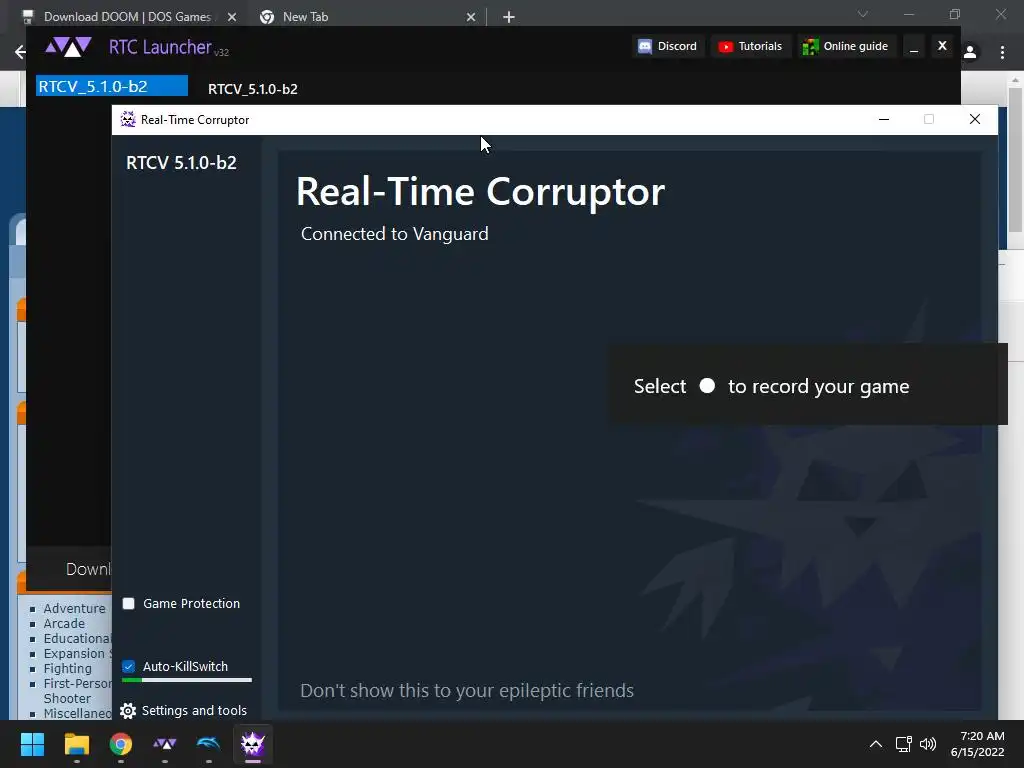Viewport: 1024px width, 768px height.
Task: Click the Connected to Vanguard status text
Action: click(x=394, y=234)
